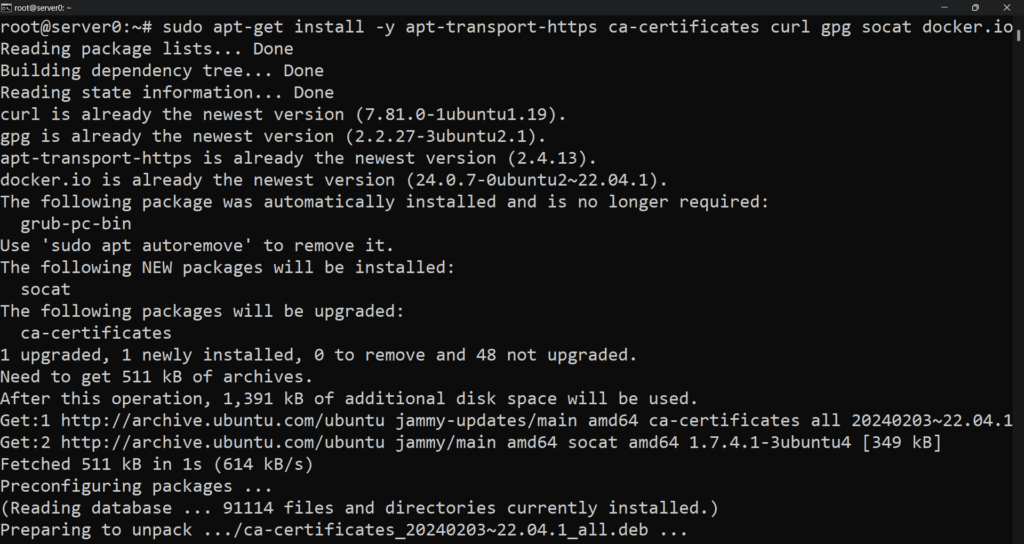Click 'Need to get 511 kB of archives' line
The image size is (1024, 544).
(156, 377)
